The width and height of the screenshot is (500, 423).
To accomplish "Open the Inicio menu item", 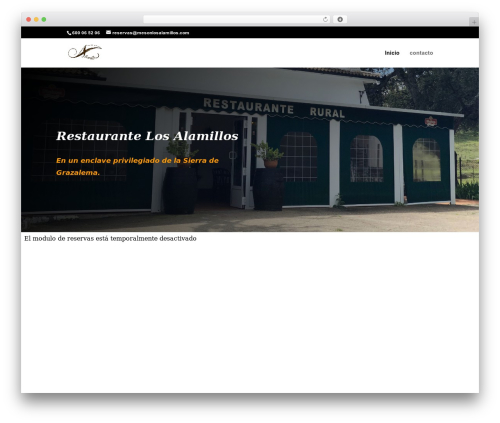I will point(392,53).
